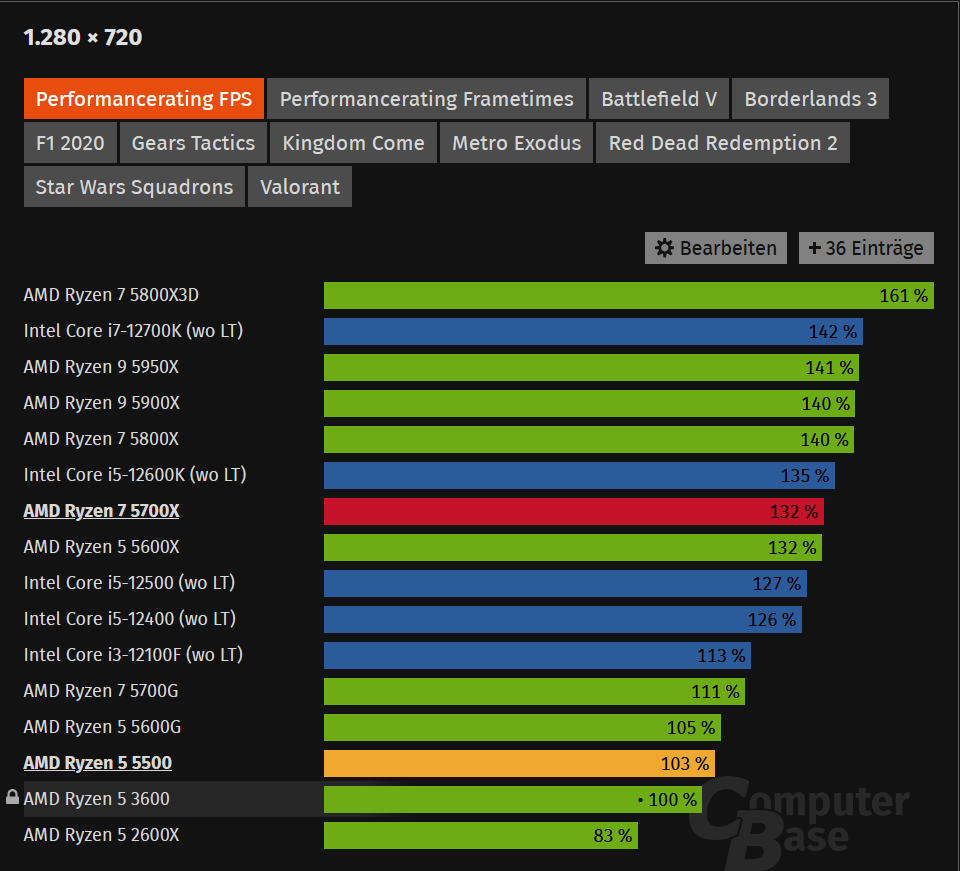
Task: Show the F1 2020 results tab
Action: pos(70,143)
